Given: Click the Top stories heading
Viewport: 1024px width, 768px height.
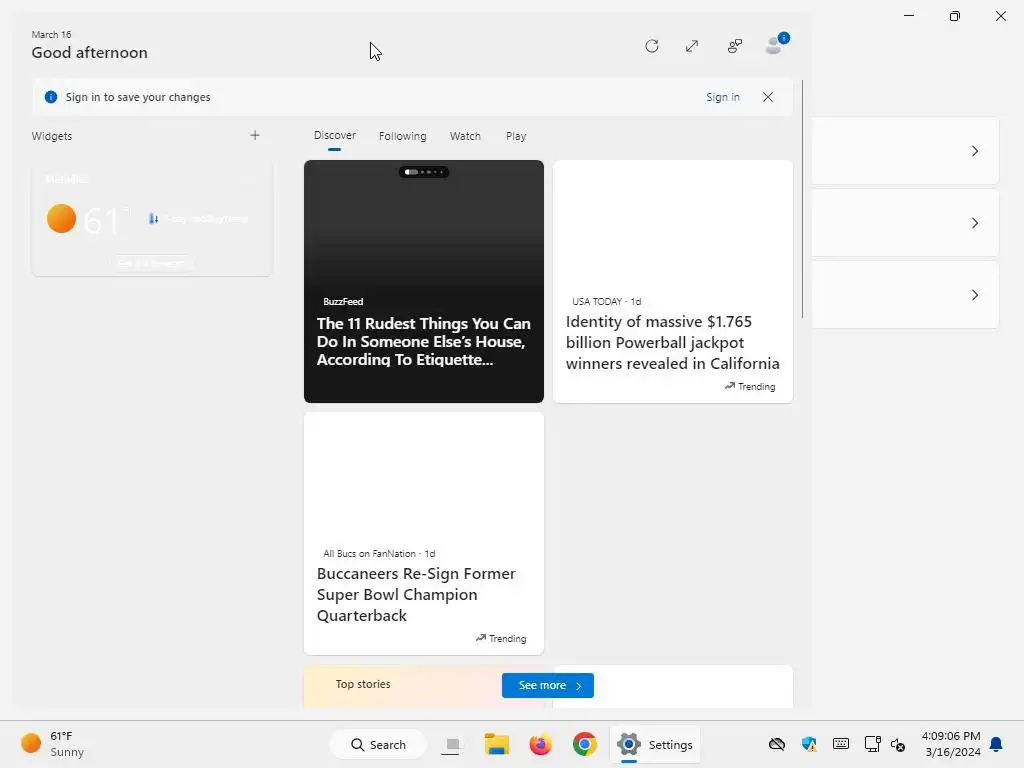Looking at the screenshot, I should 363,684.
